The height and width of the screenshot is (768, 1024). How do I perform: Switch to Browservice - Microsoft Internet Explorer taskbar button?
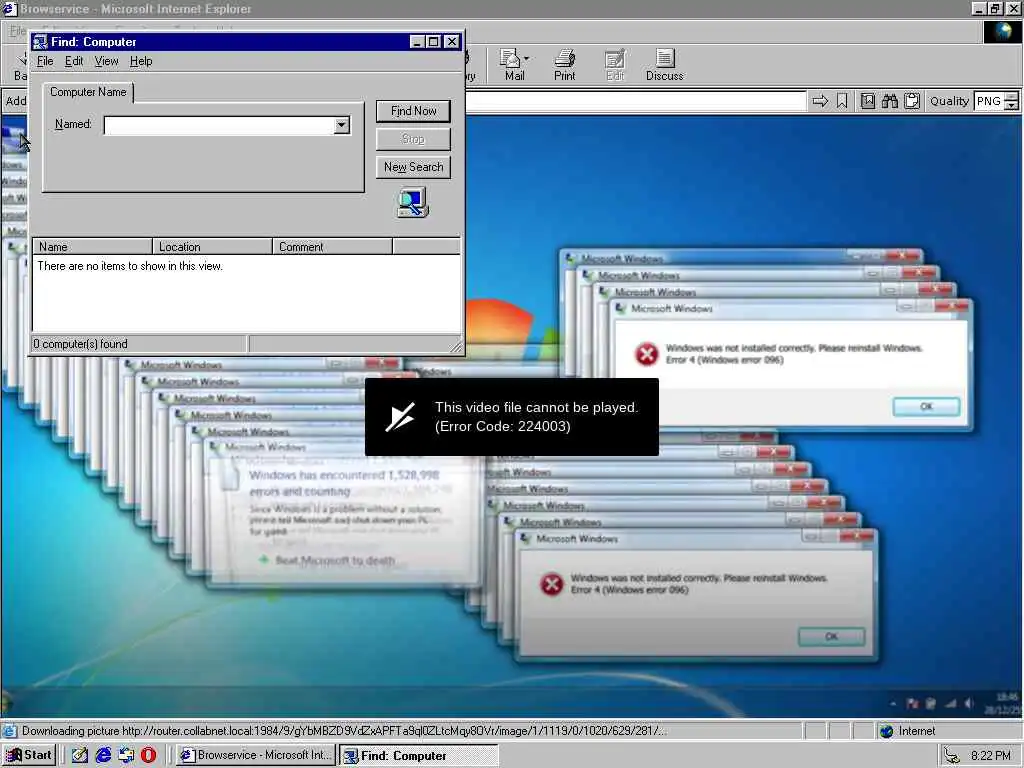pos(256,755)
